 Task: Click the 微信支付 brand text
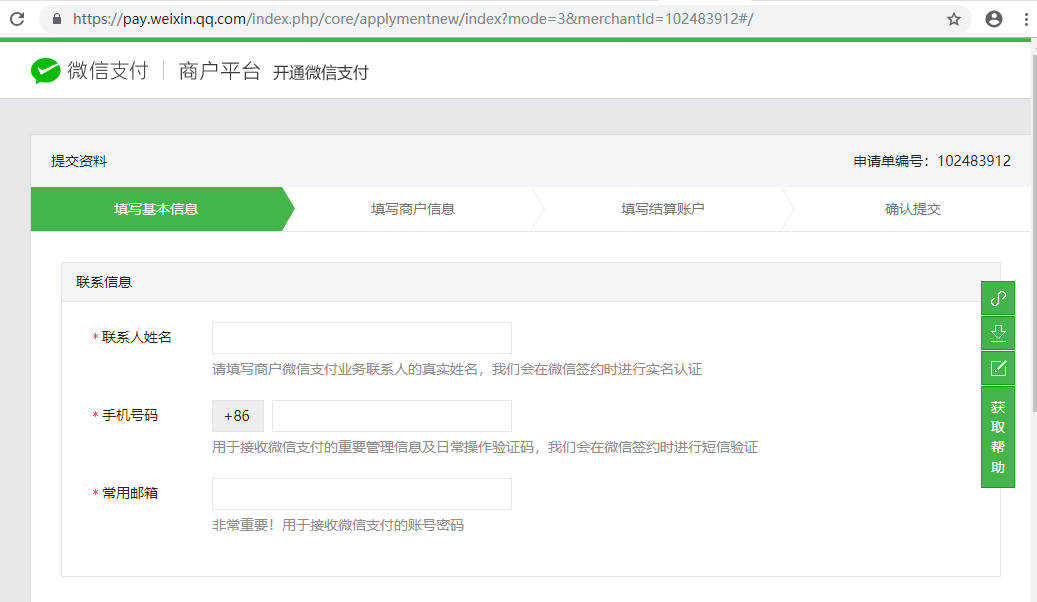[x=108, y=71]
